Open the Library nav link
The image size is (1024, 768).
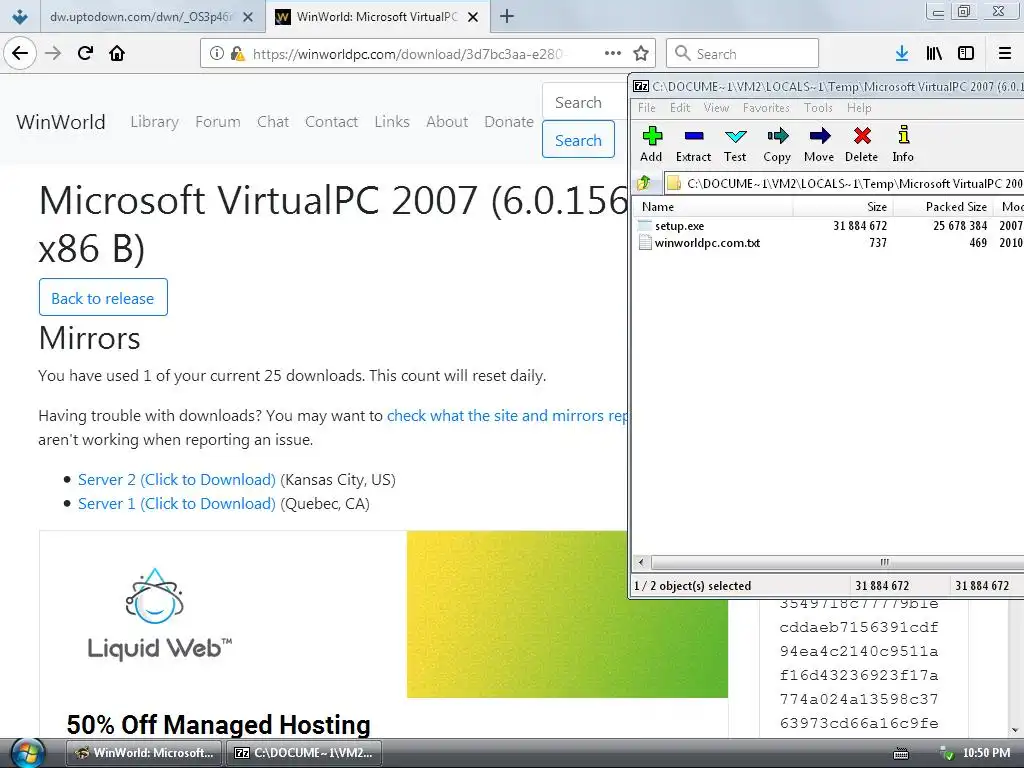tap(154, 121)
